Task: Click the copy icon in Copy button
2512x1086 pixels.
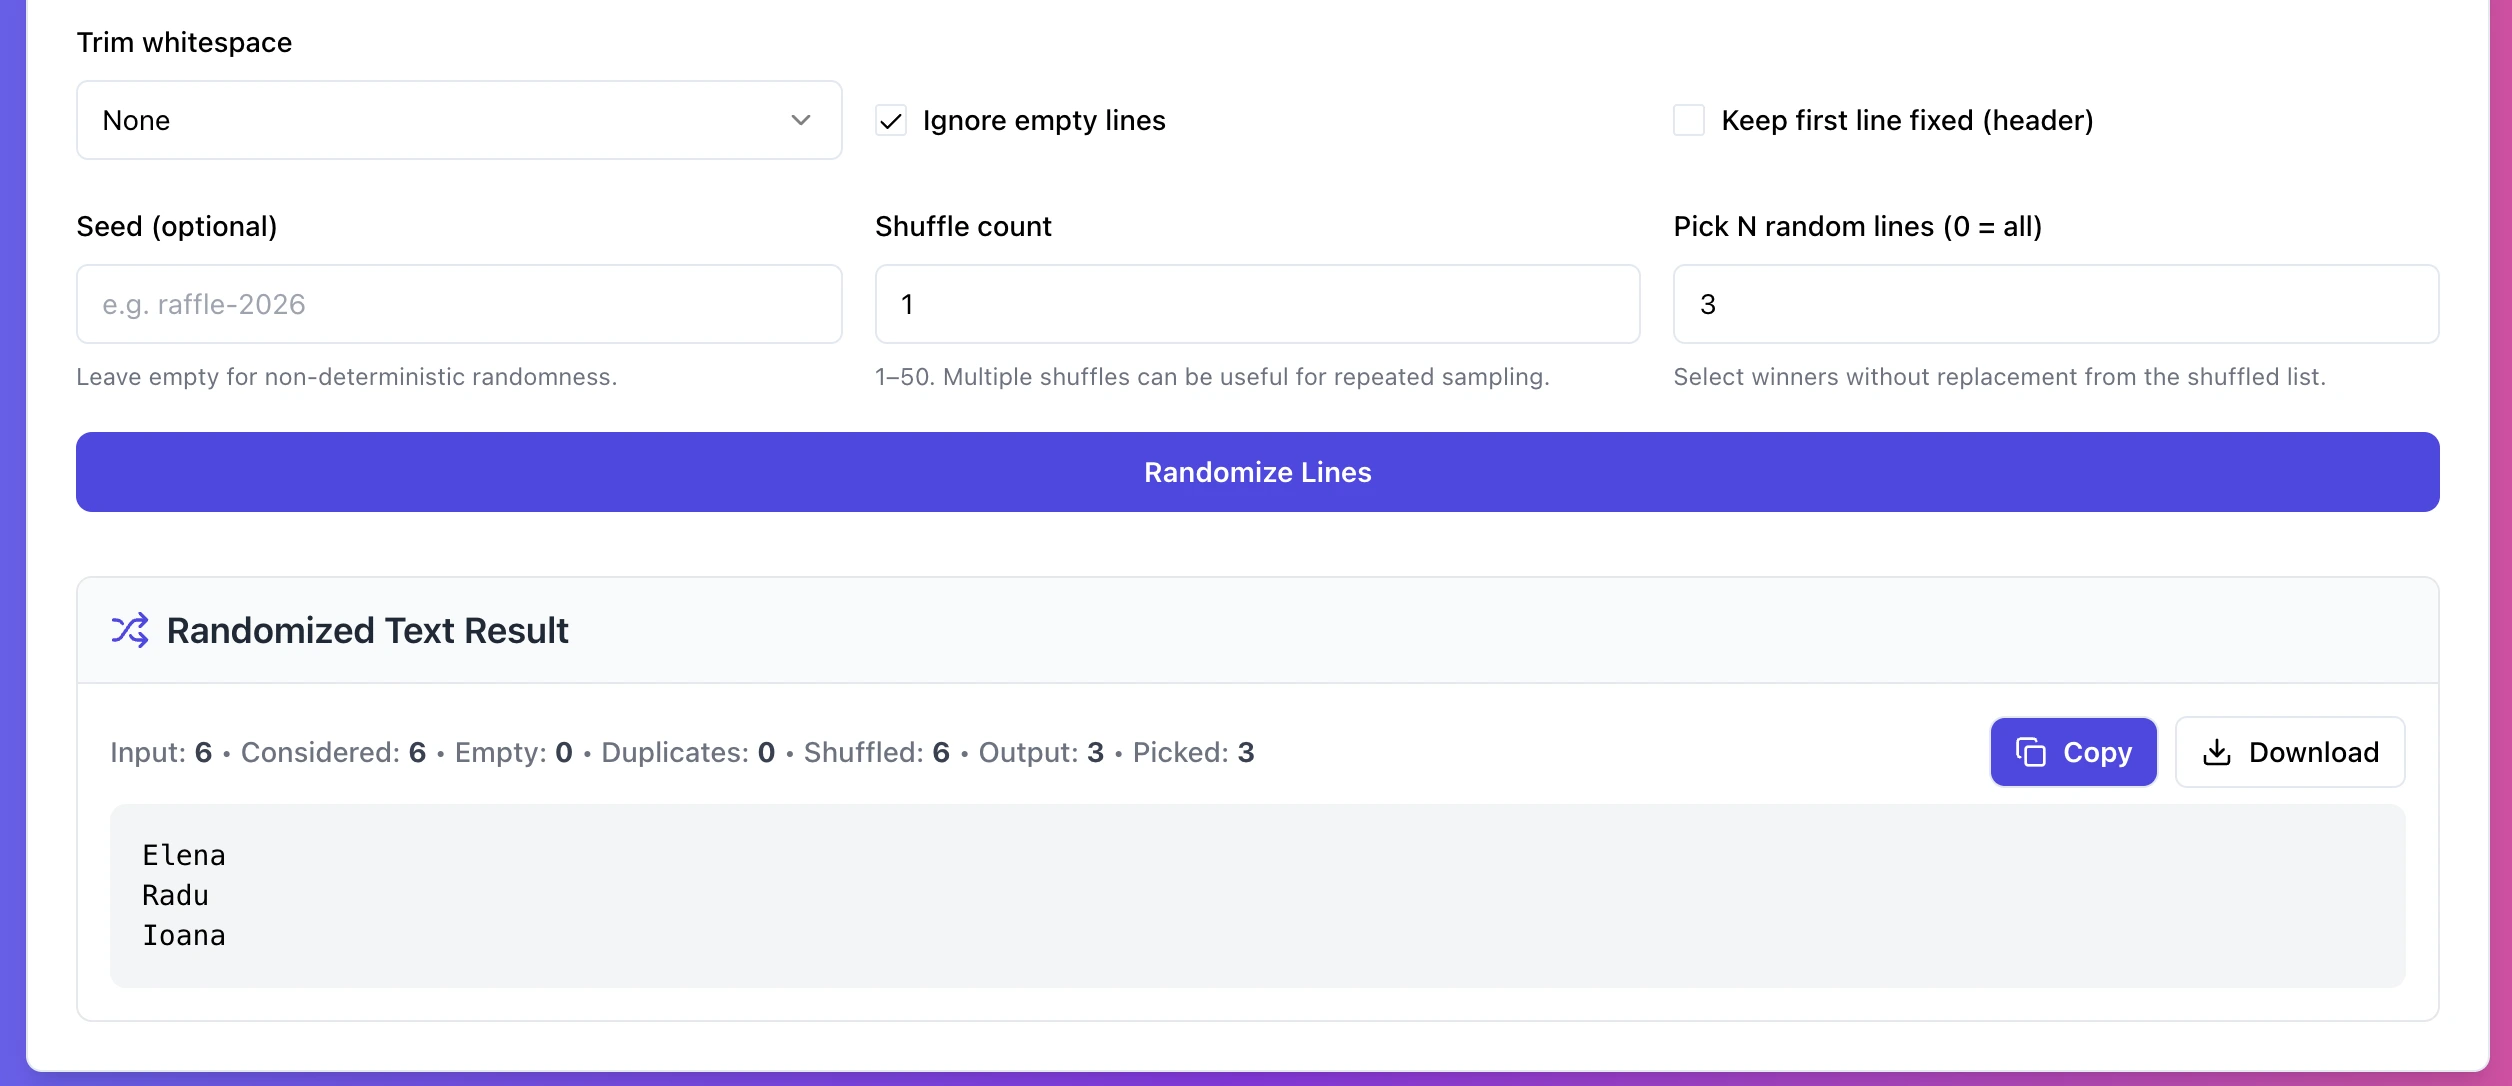Action: click(x=2030, y=752)
